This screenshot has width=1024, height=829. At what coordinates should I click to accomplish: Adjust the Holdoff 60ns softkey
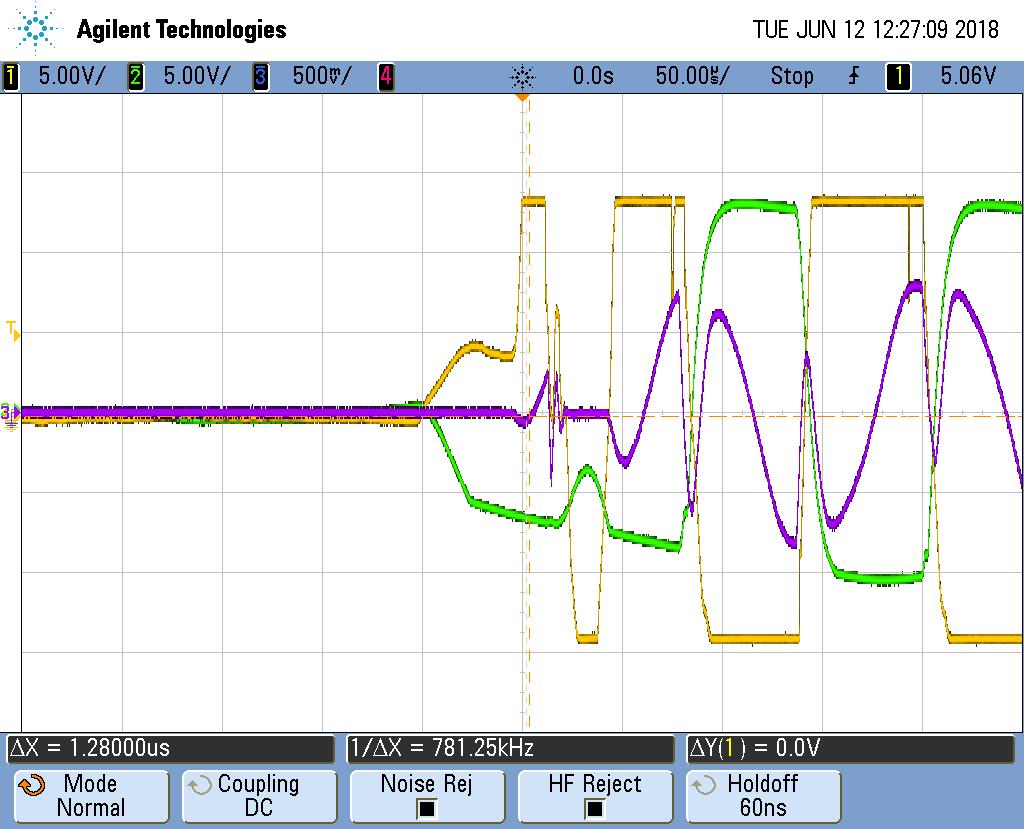(x=763, y=796)
